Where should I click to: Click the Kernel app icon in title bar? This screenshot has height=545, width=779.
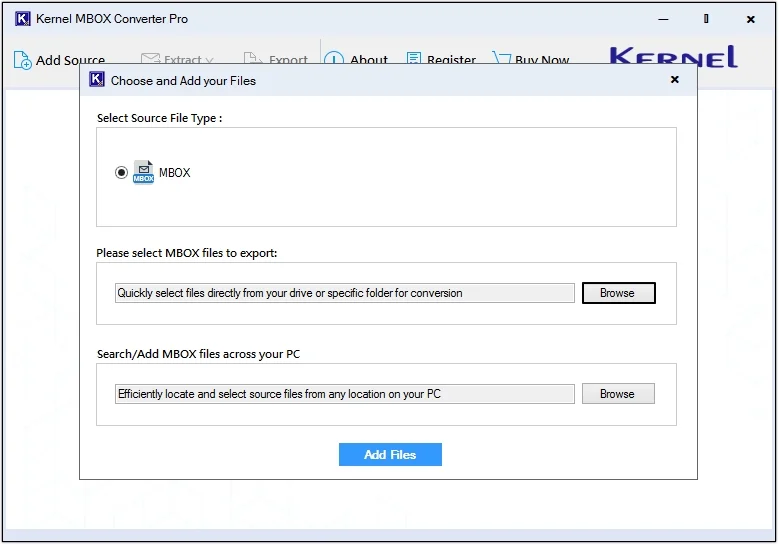22,19
